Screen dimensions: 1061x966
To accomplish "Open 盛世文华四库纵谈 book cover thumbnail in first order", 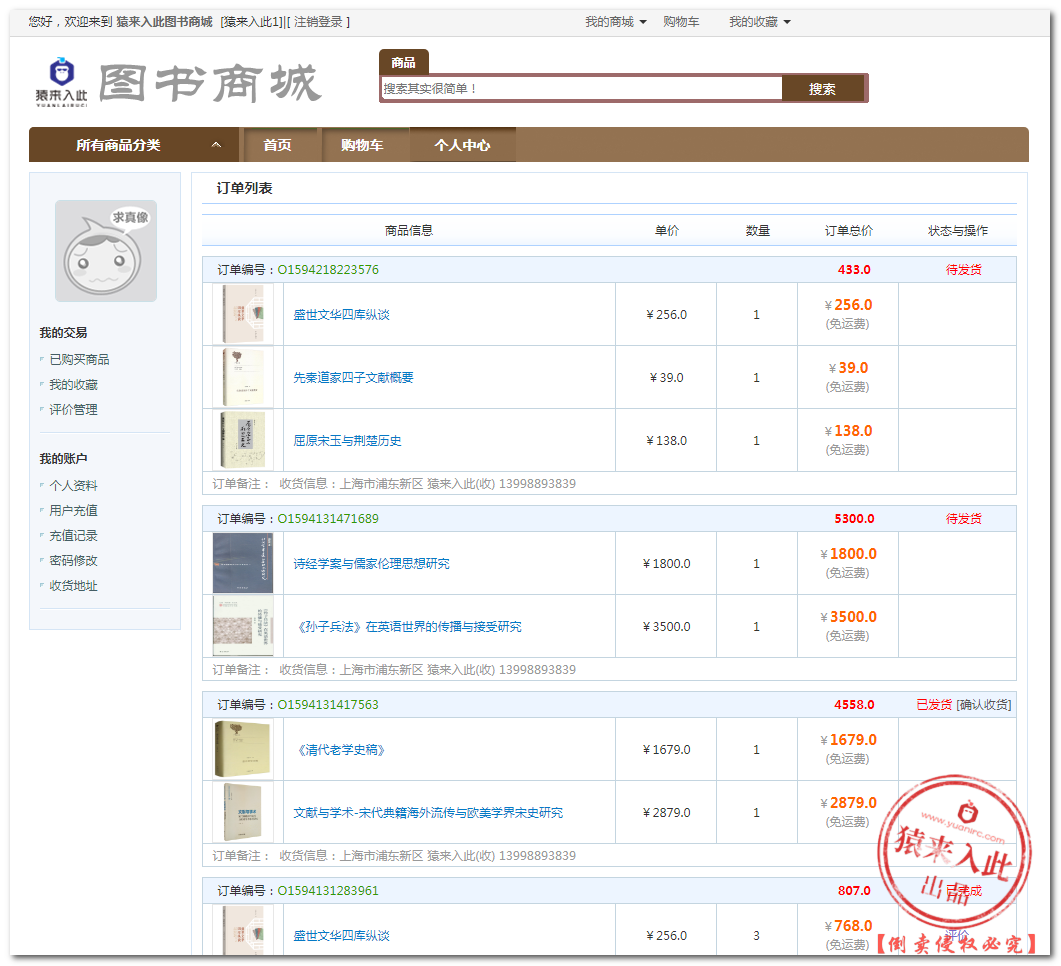I will point(243,314).
